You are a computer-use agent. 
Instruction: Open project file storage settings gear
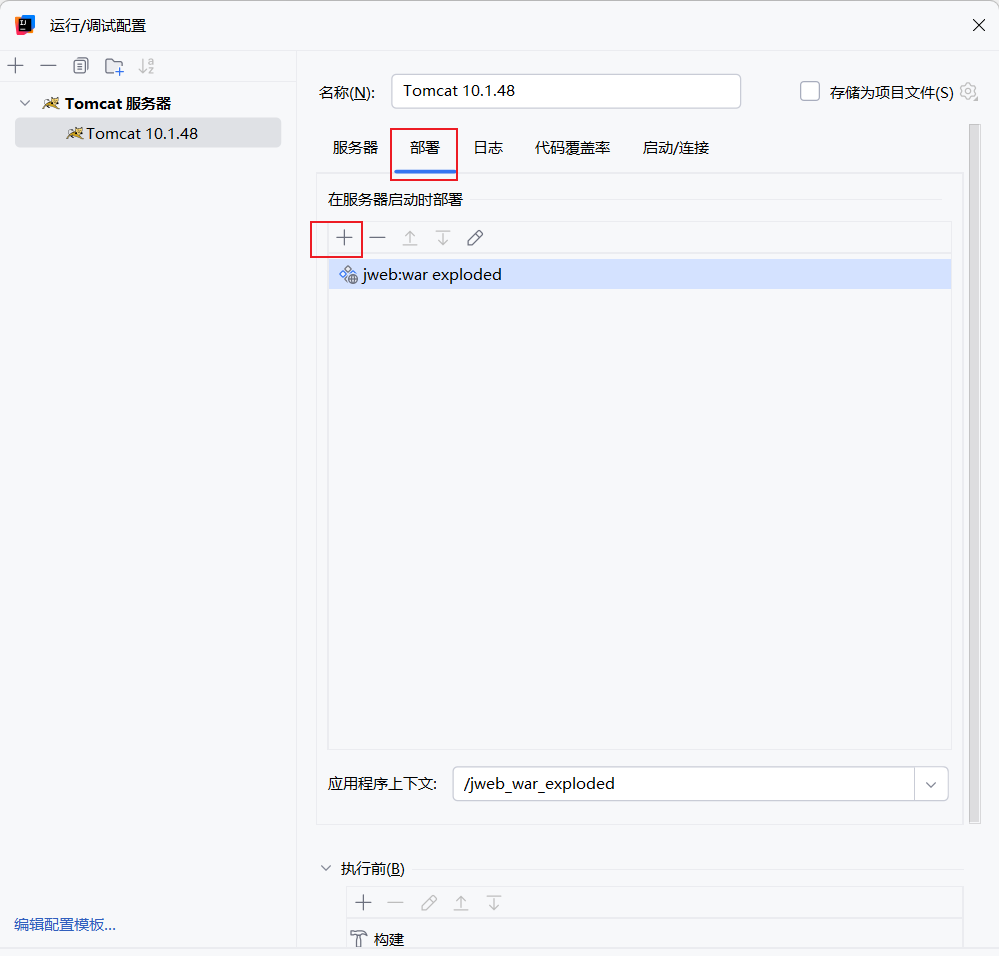pos(968,91)
